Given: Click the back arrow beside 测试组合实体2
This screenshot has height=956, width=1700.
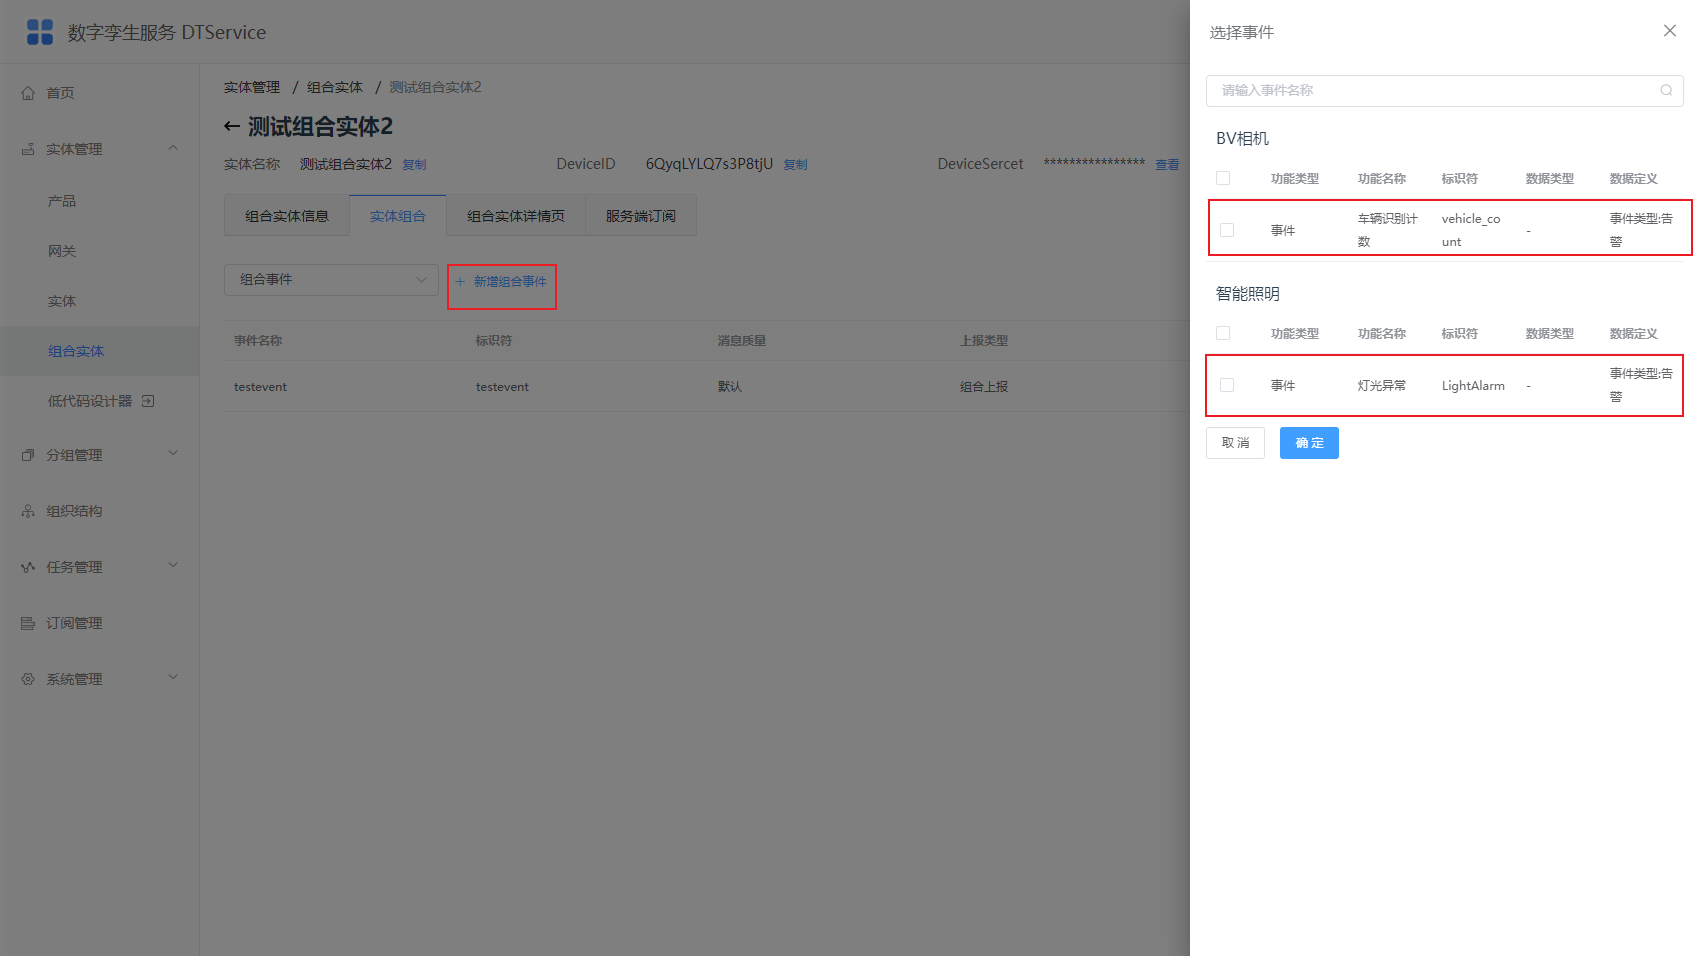Looking at the screenshot, I should 232,127.
